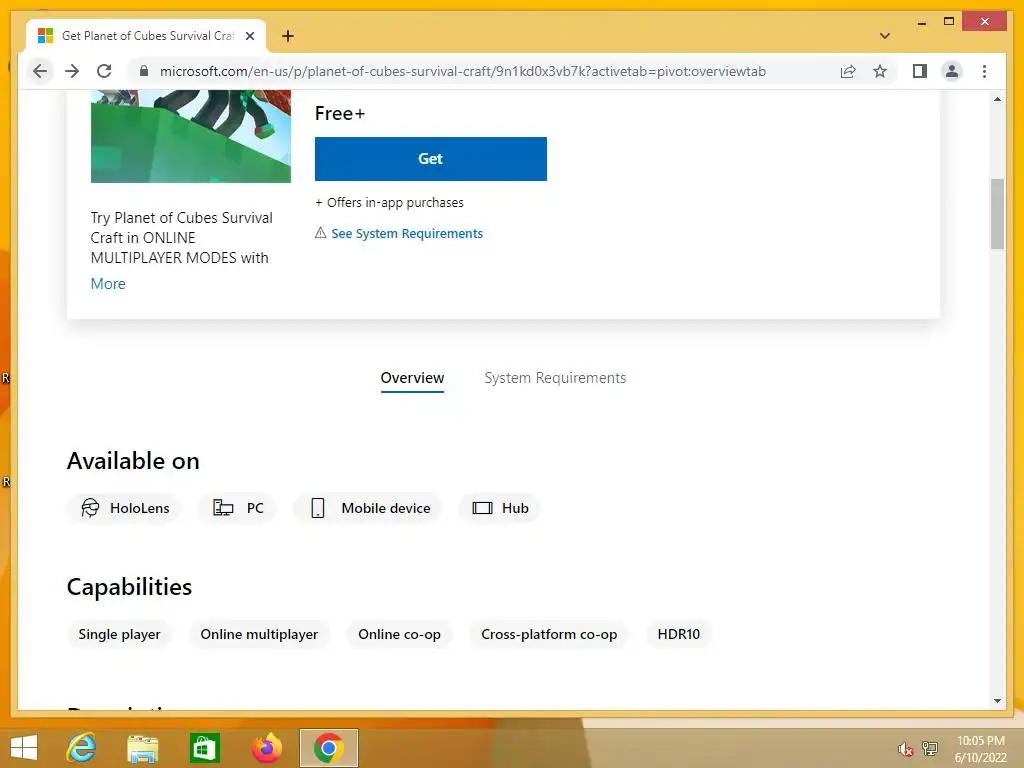This screenshot has width=1024, height=768.
Task: Switch to the Overview tab
Action: 412,378
